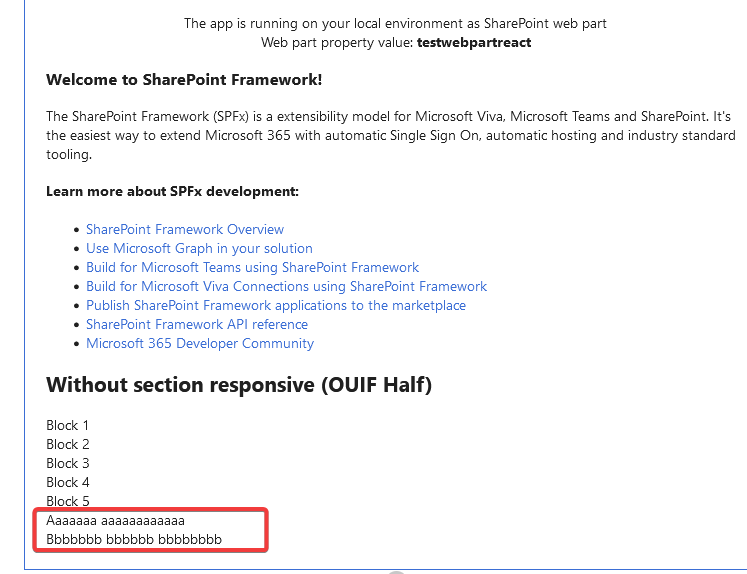This screenshot has height=574, width=747.
Task: Click the local environment description line
Action: pyautogui.click(x=395, y=23)
